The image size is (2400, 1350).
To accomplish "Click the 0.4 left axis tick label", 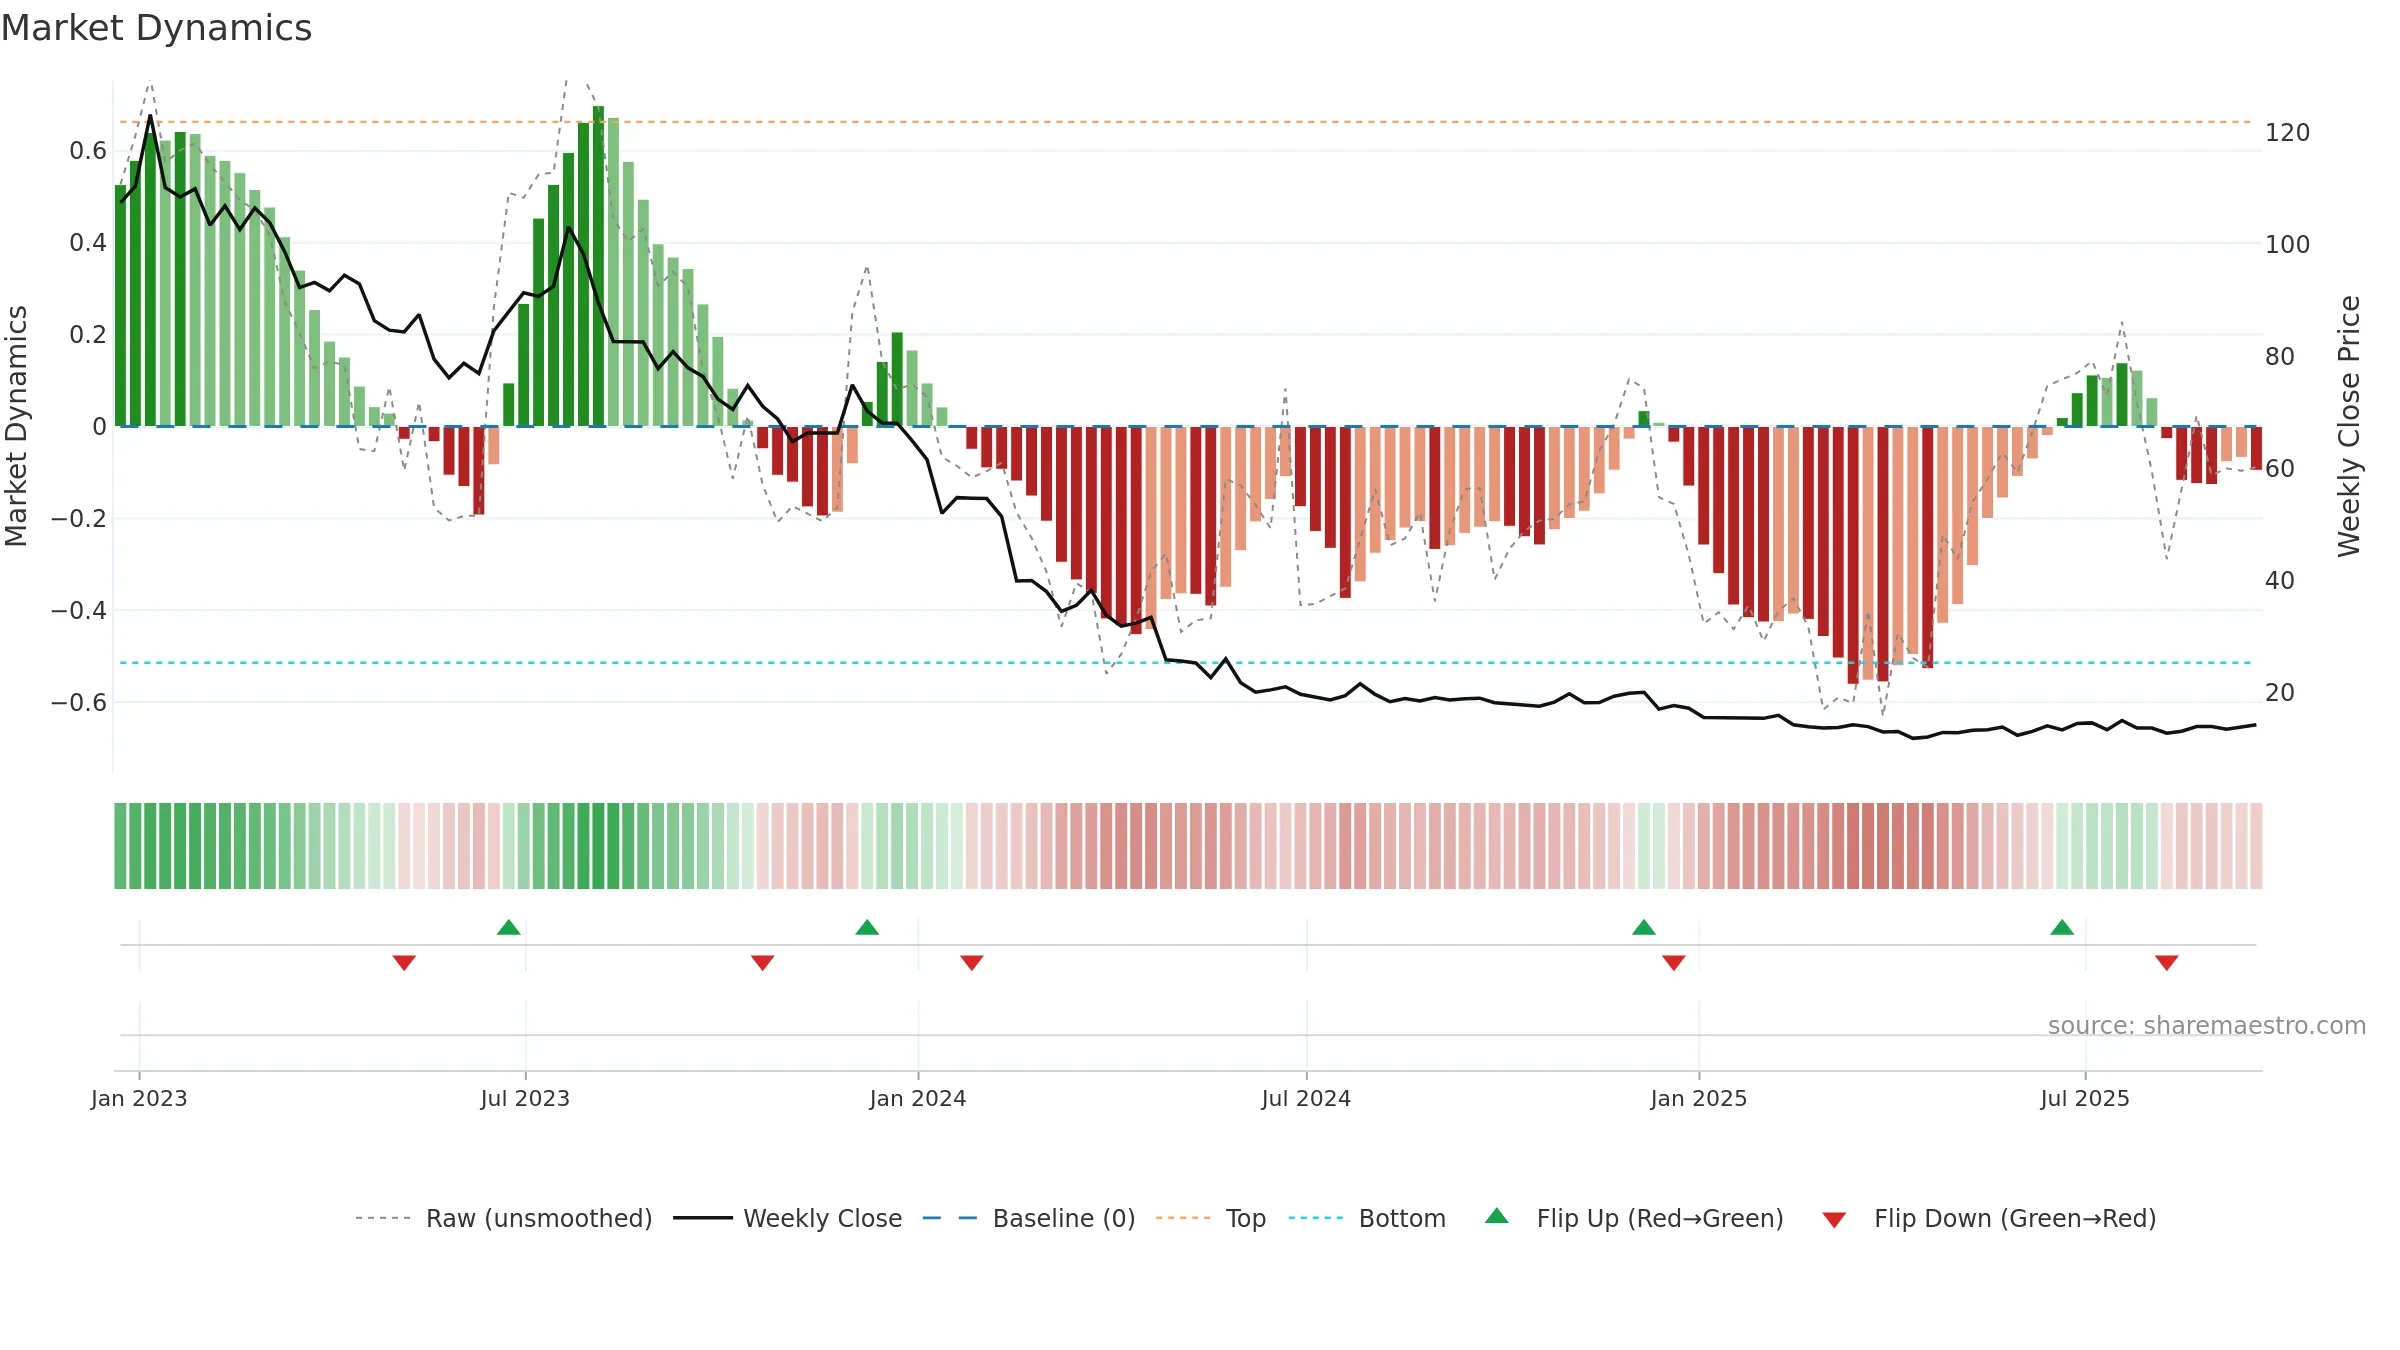I will (x=88, y=243).
